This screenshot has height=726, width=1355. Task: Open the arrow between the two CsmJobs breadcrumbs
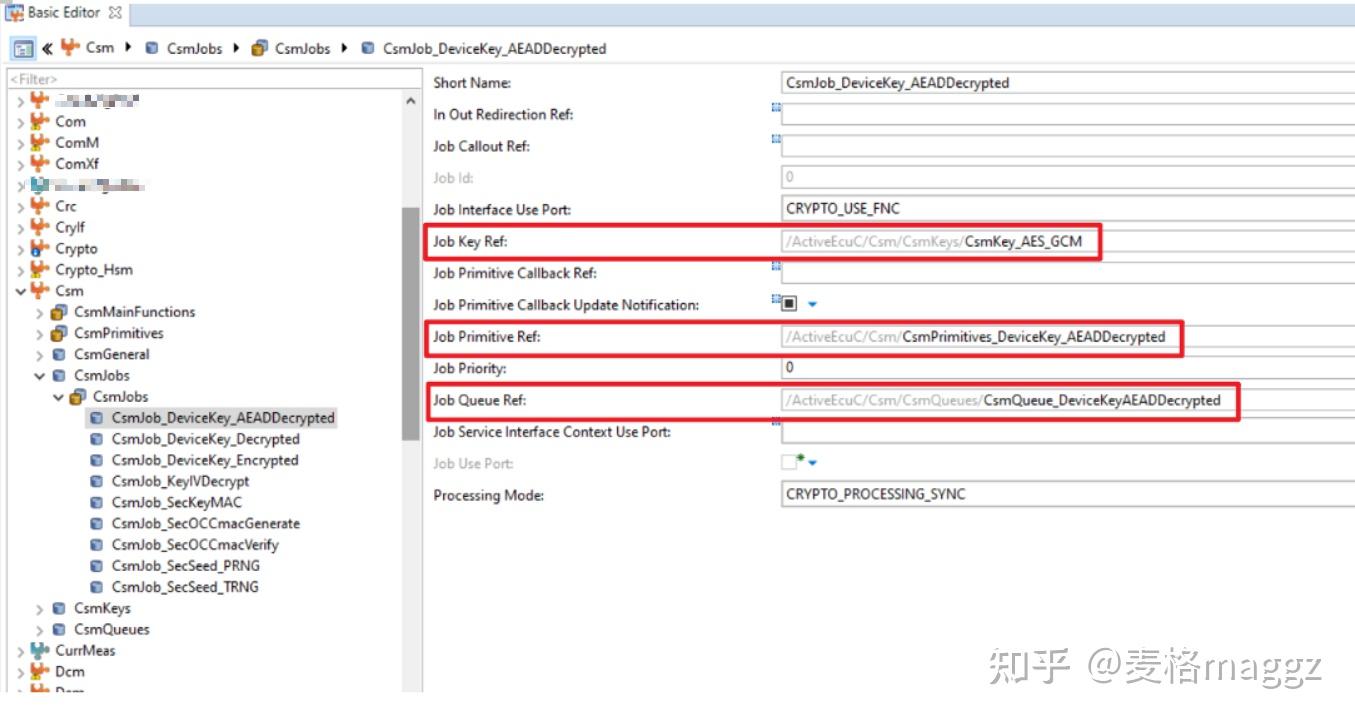(236, 48)
